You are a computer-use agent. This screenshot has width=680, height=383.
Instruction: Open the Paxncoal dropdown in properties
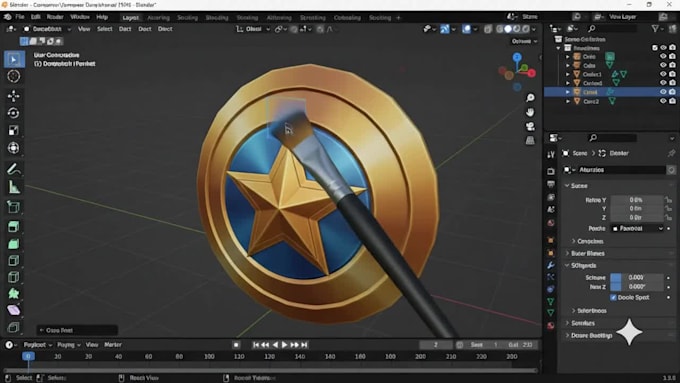638,229
